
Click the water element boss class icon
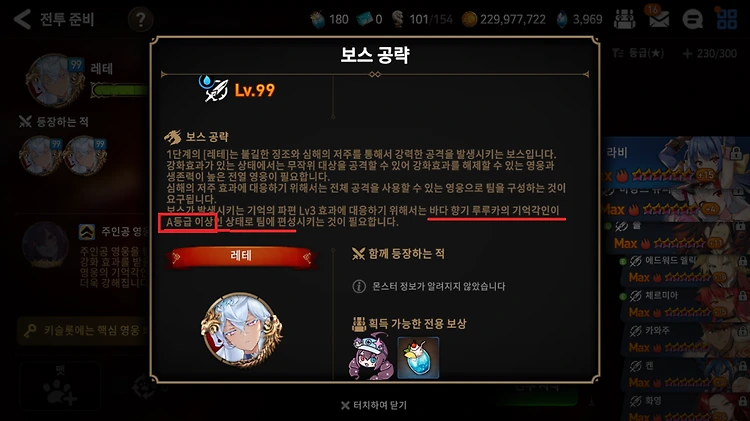pyautogui.click(x=213, y=89)
